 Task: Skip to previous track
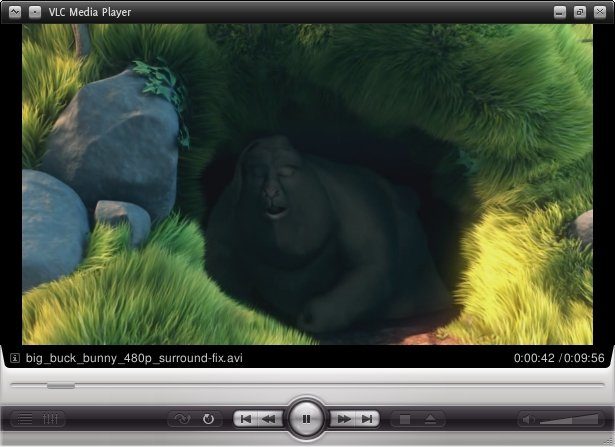(x=246, y=419)
